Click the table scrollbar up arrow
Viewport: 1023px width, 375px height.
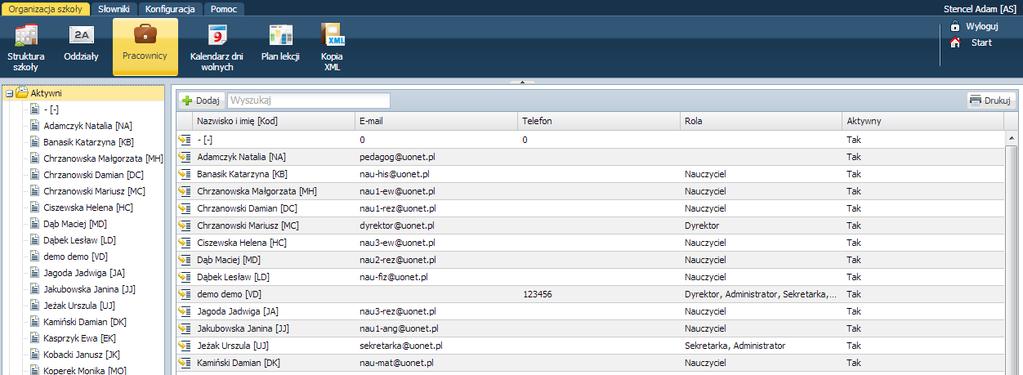click(x=1011, y=138)
